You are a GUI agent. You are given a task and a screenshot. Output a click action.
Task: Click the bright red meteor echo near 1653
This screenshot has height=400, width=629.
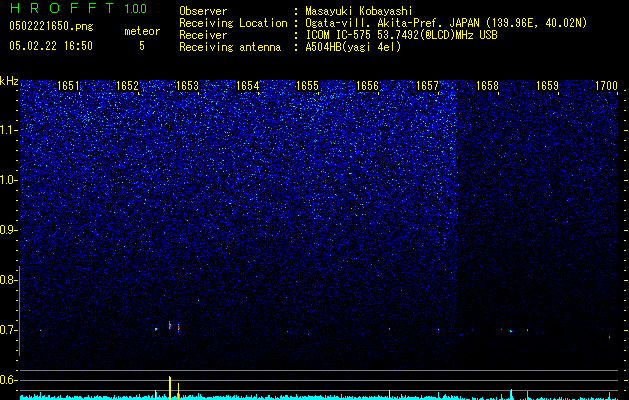(x=170, y=325)
